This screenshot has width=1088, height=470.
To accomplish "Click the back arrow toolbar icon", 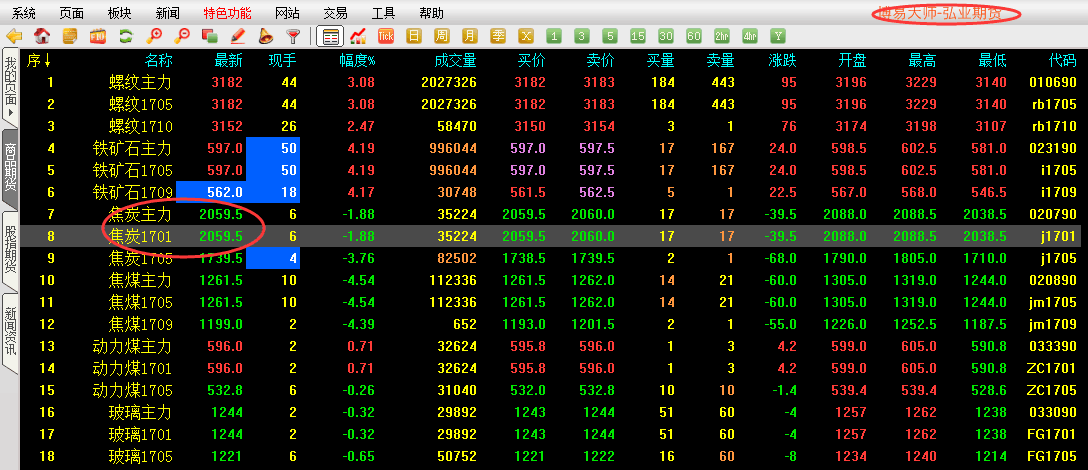I will pyautogui.click(x=14, y=36).
